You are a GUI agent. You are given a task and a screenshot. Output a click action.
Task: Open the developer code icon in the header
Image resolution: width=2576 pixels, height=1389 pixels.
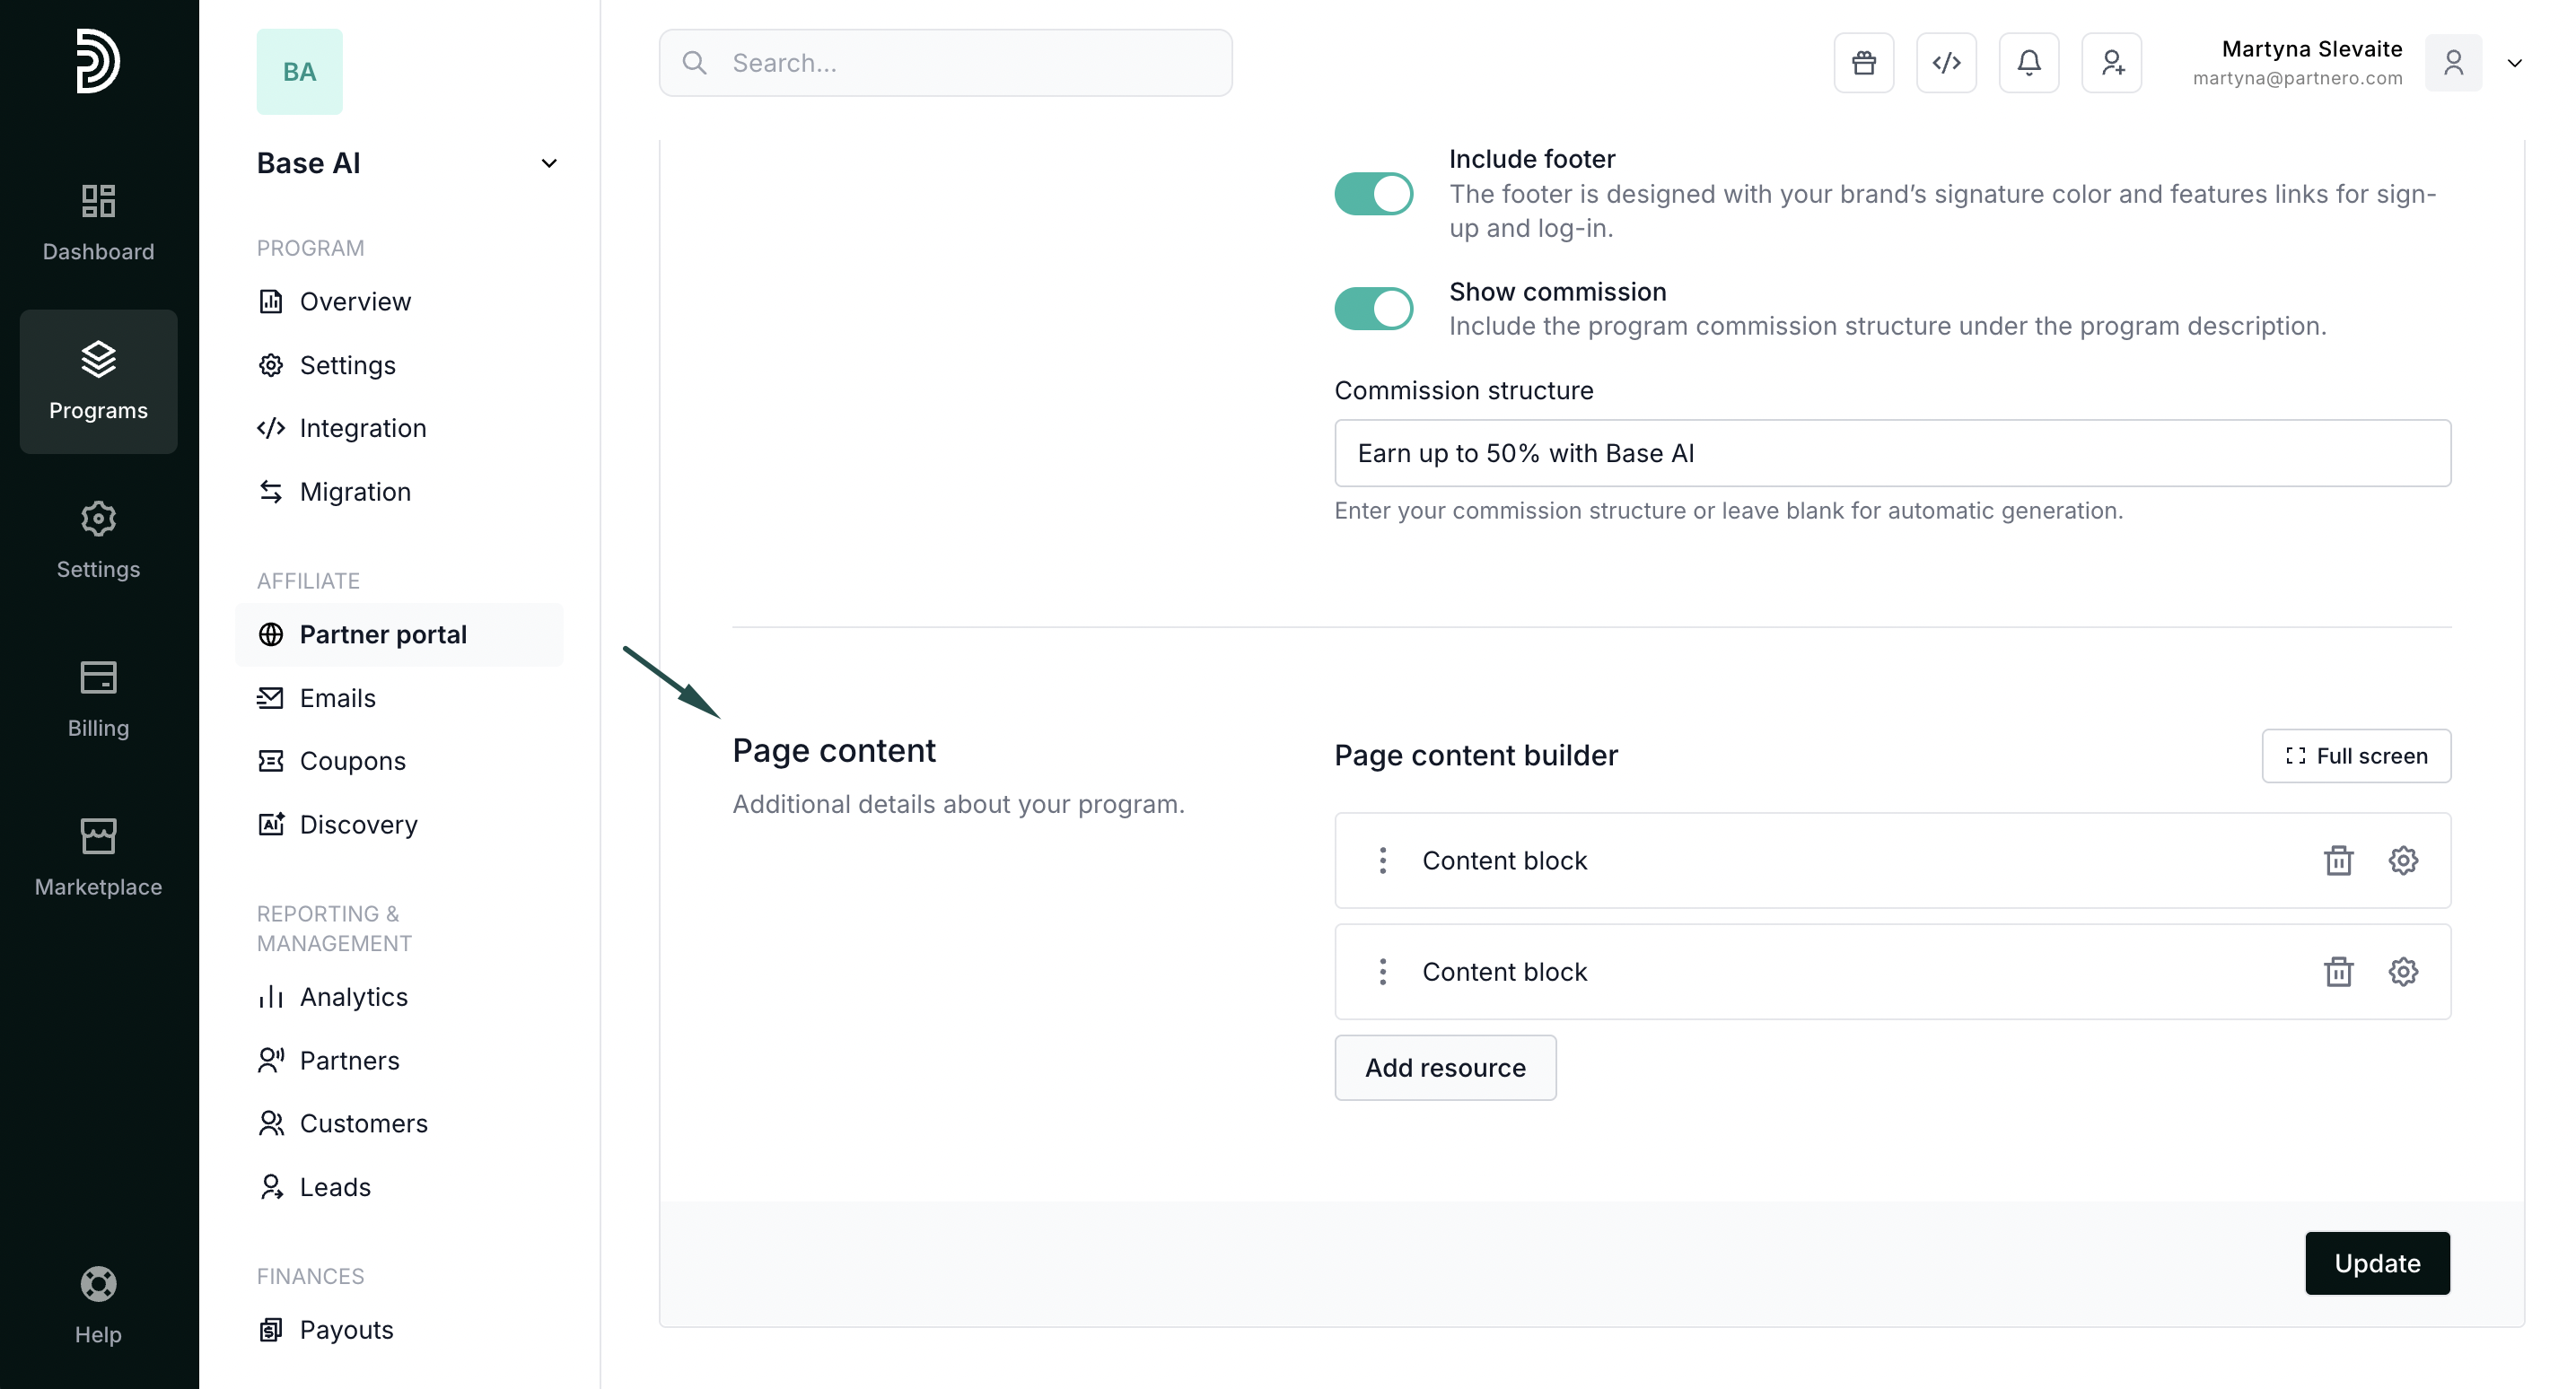click(x=1946, y=63)
